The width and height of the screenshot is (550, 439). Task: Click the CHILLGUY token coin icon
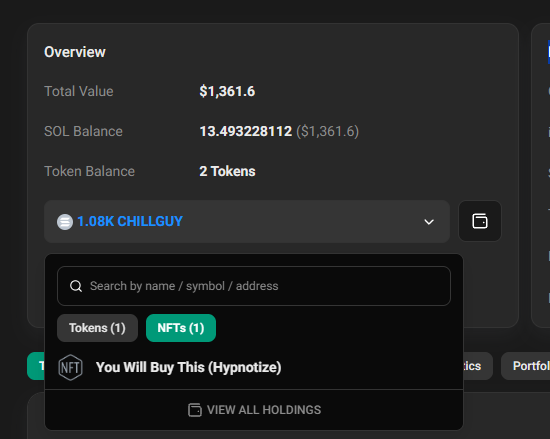(x=65, y=222)
